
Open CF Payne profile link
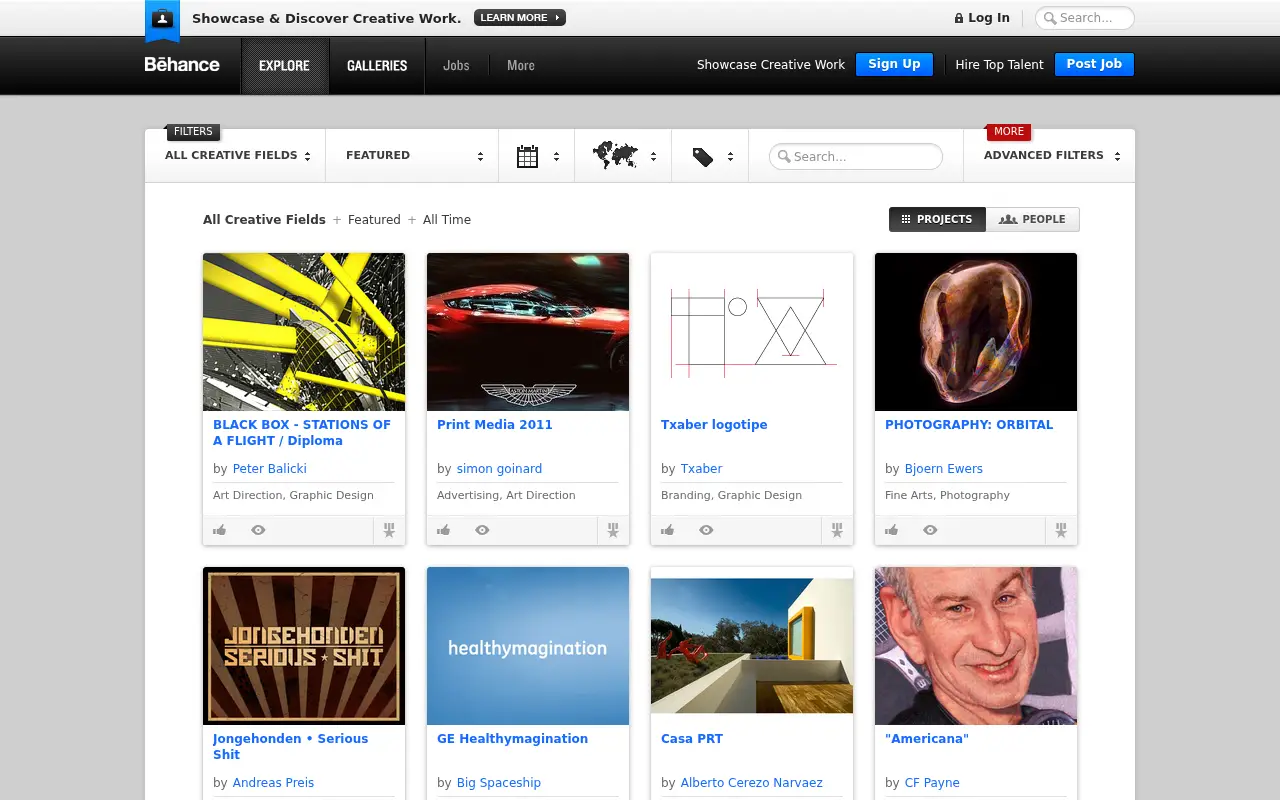[x=932, y=783]
